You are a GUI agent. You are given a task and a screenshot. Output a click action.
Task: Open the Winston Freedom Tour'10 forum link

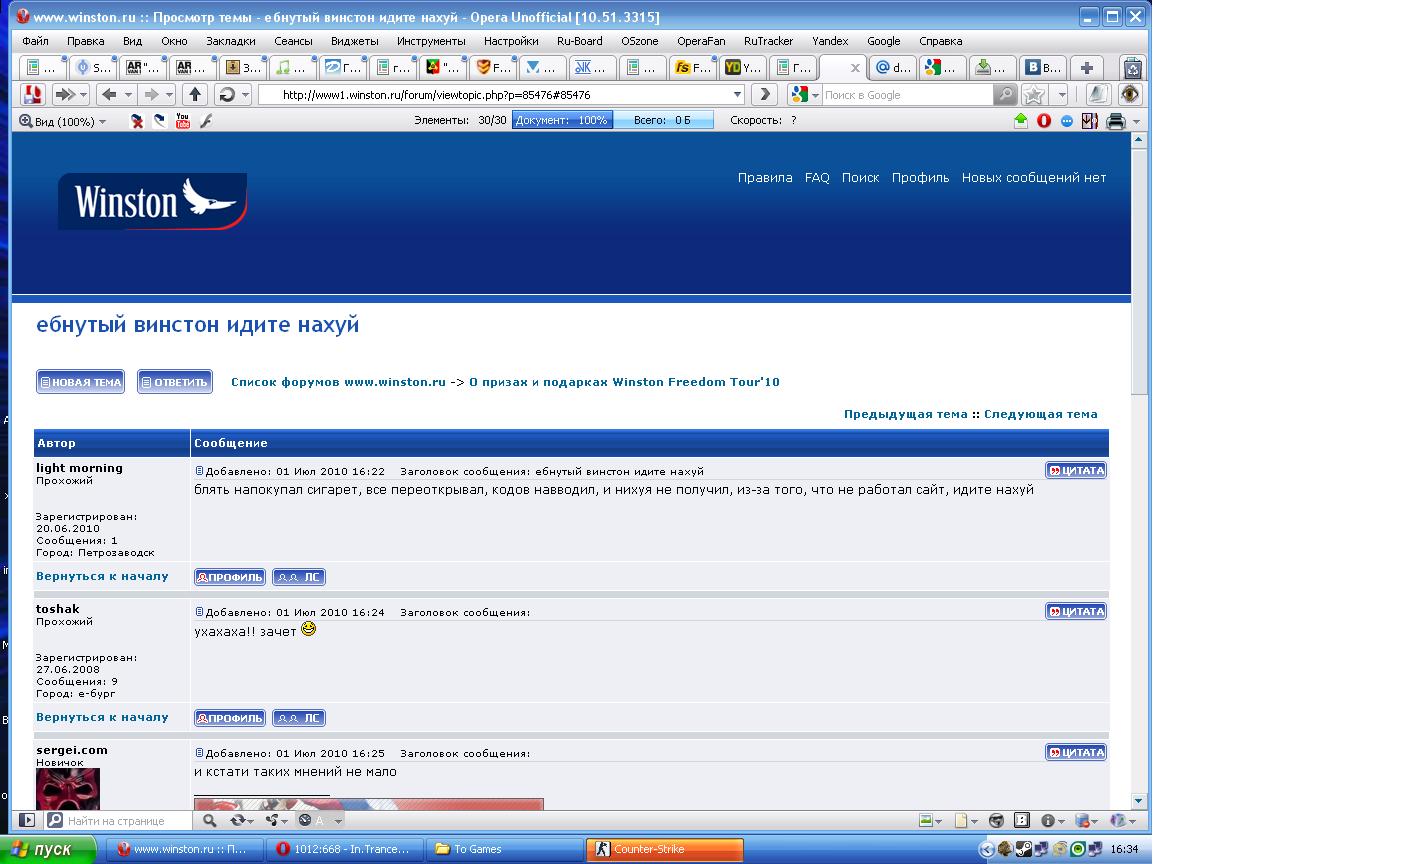coord(625,382)
